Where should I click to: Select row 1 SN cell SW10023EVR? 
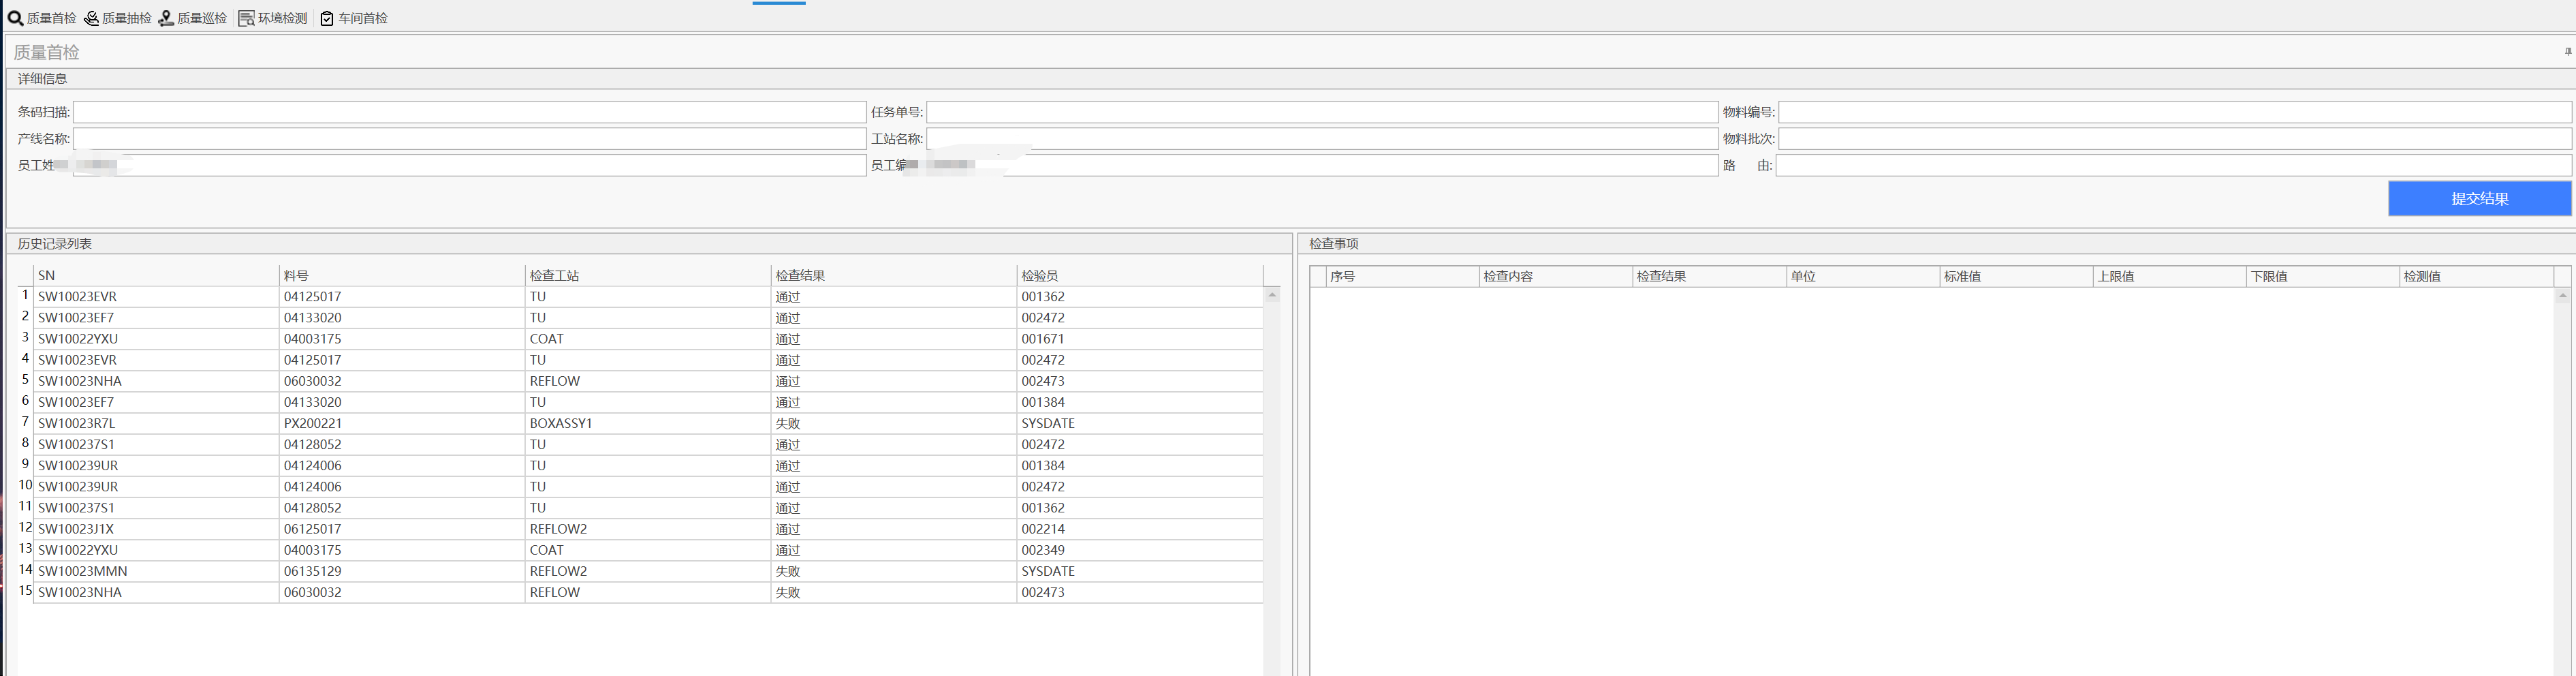pyautogui.click(x=156, y=297)
